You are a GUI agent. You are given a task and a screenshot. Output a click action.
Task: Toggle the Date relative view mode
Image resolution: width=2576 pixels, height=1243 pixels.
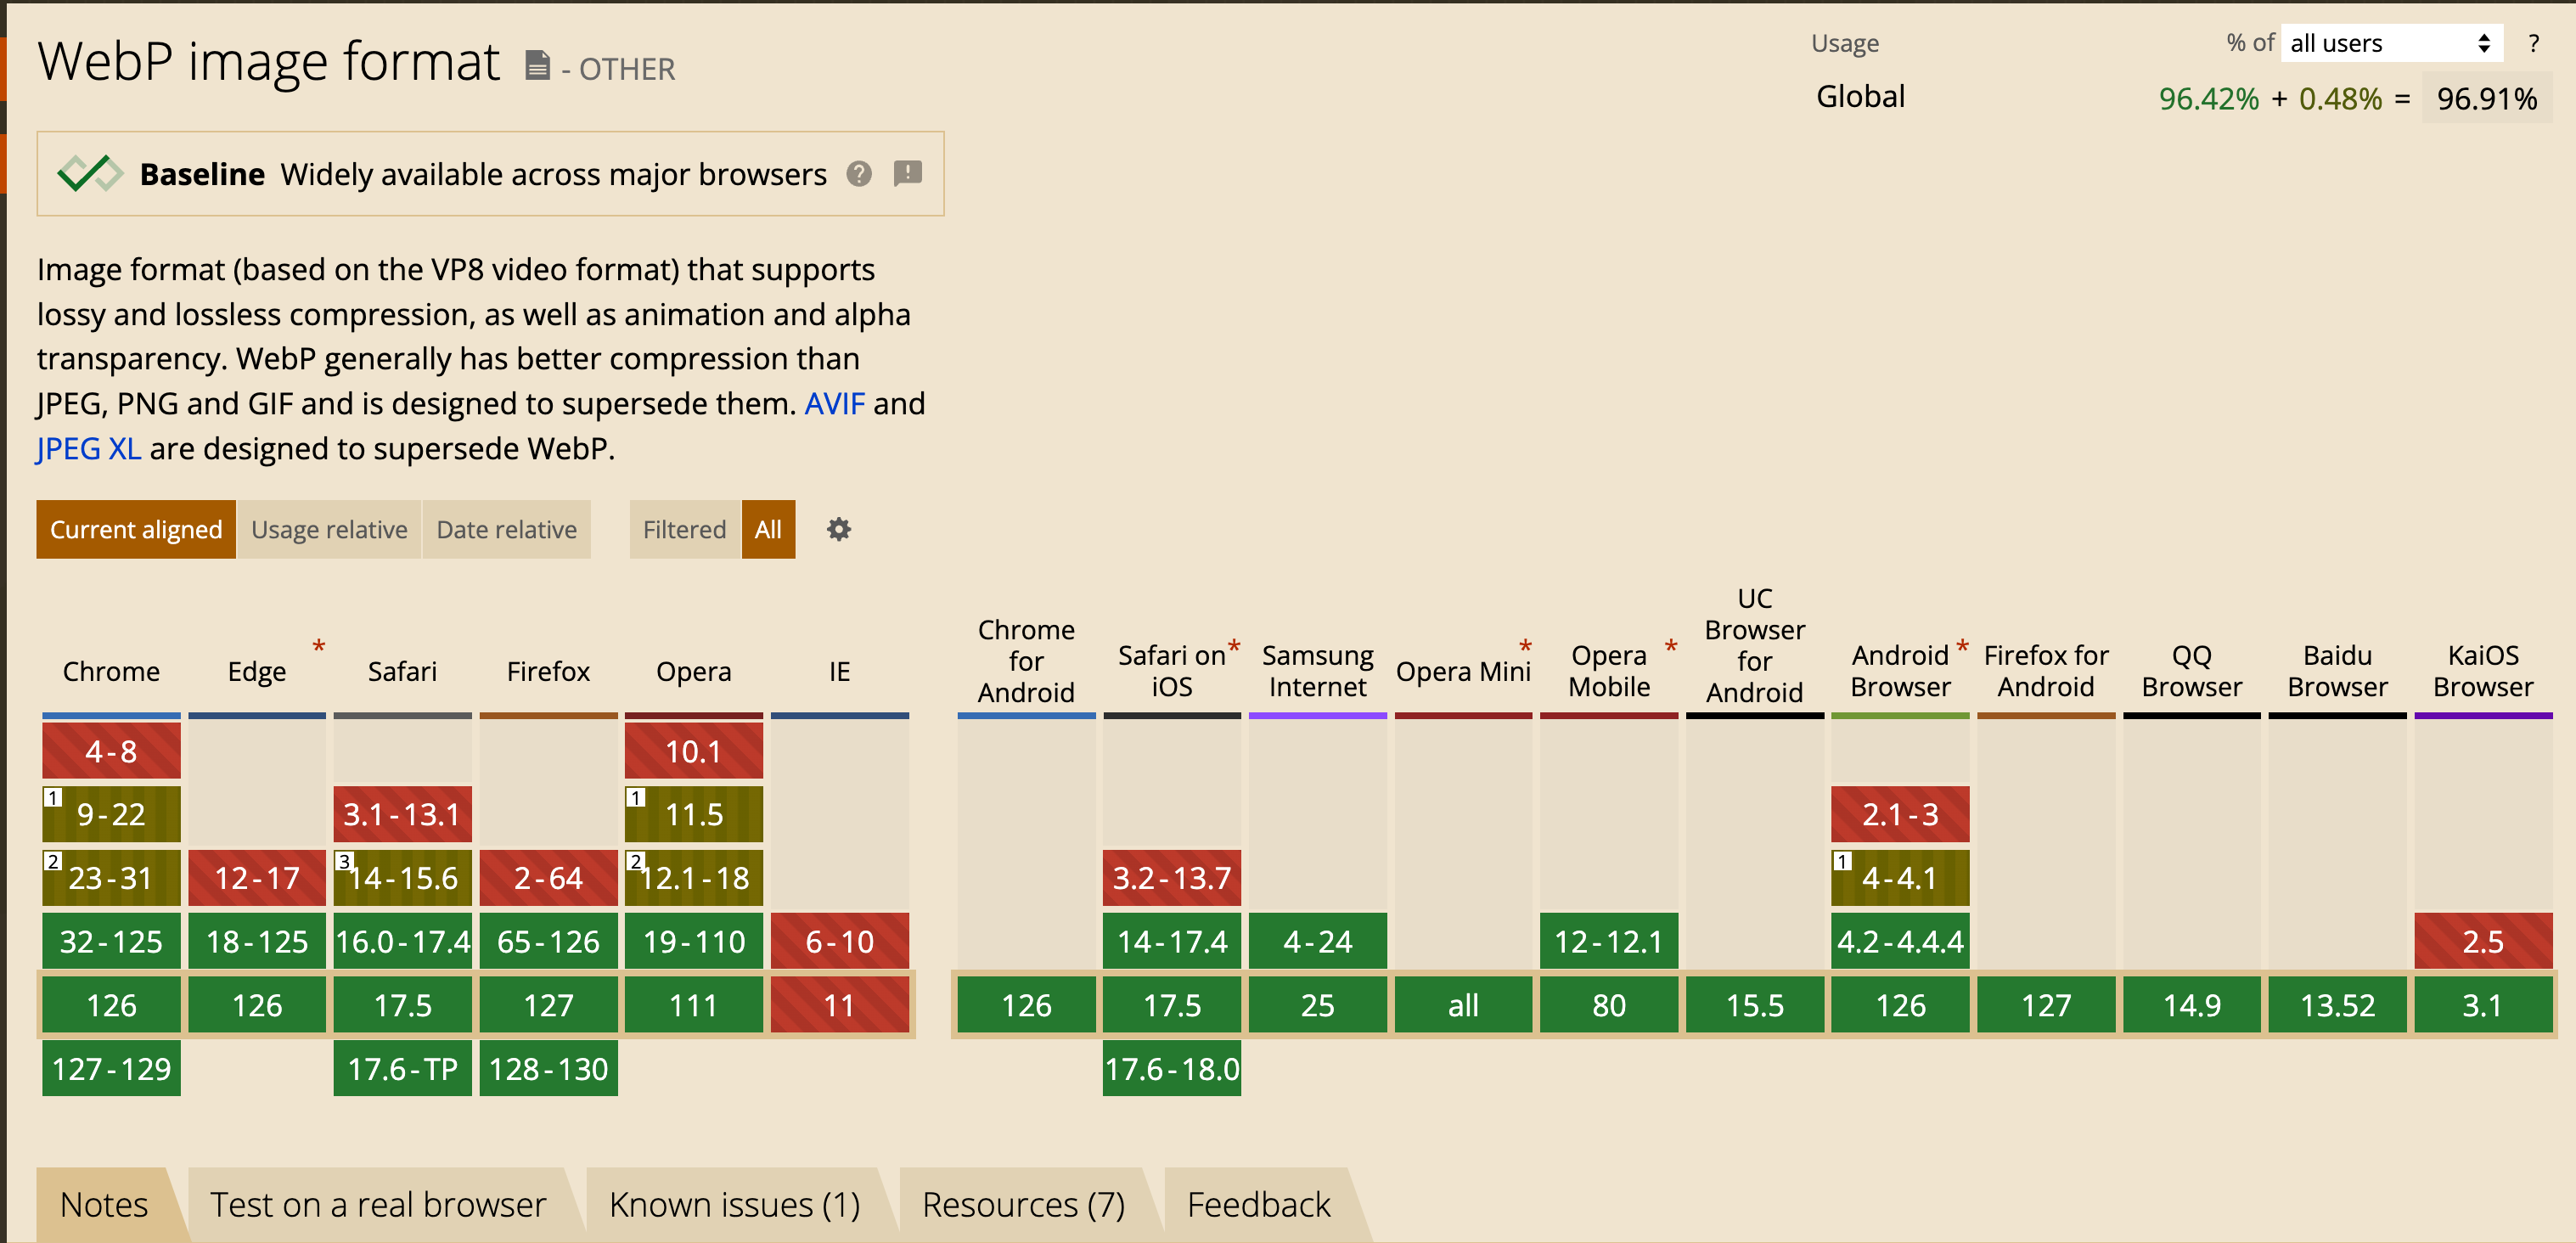506,529
